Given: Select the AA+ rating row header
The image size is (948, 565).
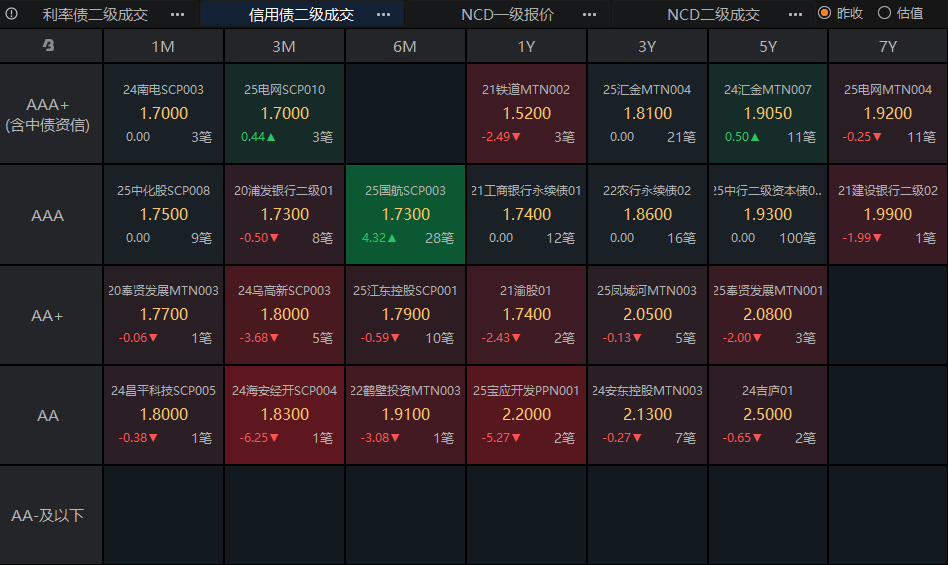Looking at the screenshot, I should point(51,315).
